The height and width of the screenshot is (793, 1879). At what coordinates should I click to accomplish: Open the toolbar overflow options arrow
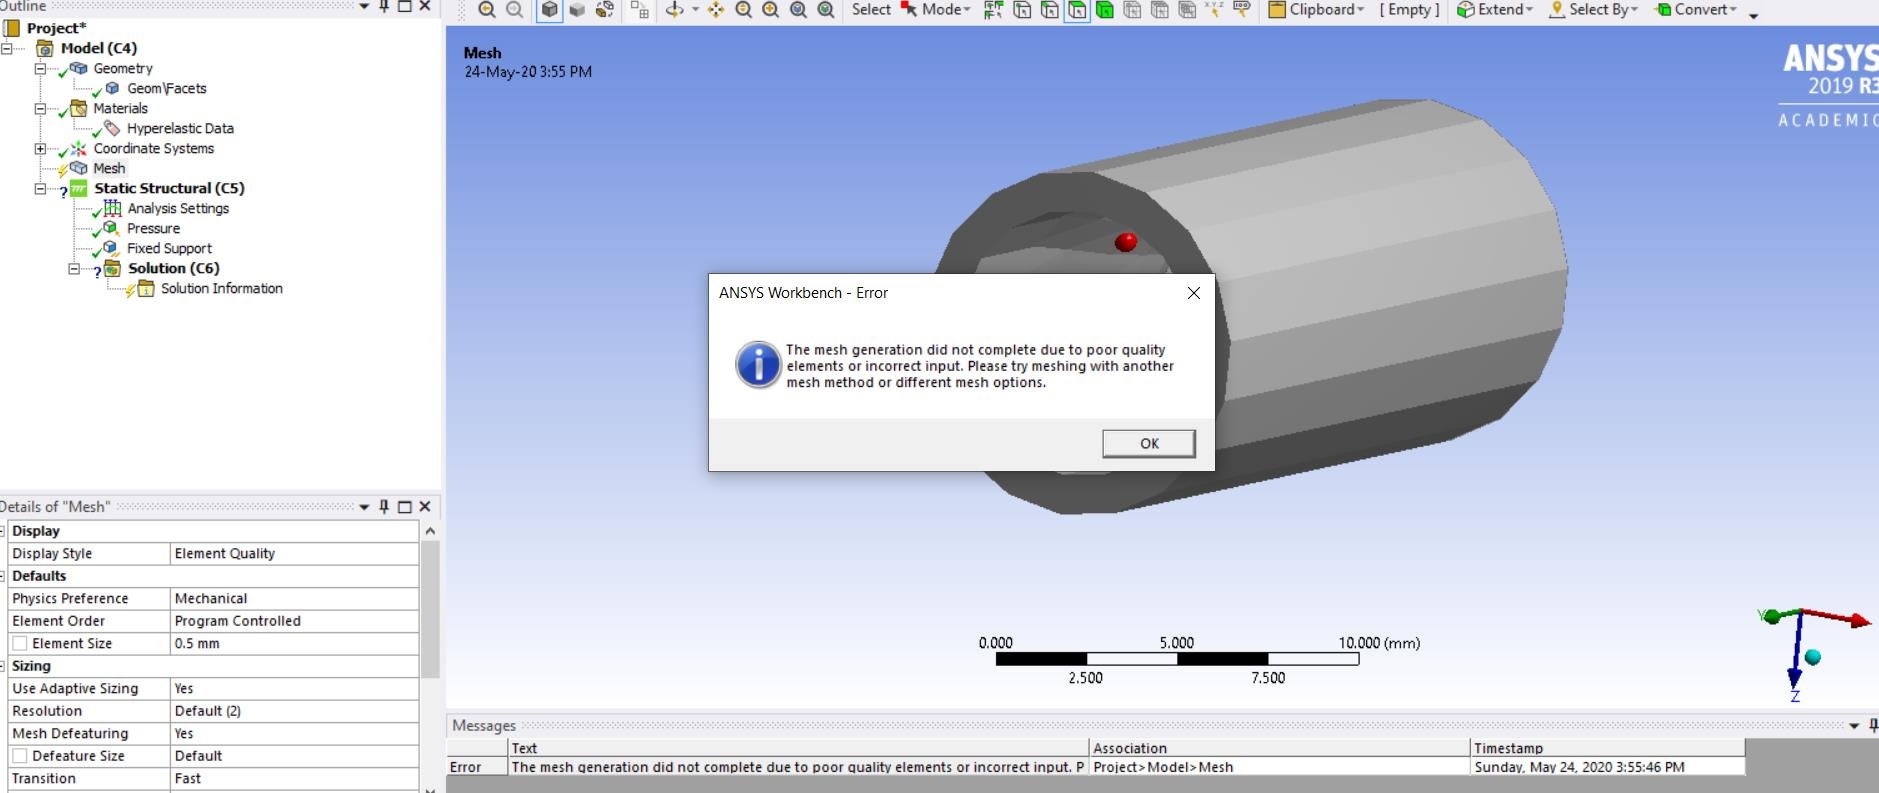[x=1753, y=14]
